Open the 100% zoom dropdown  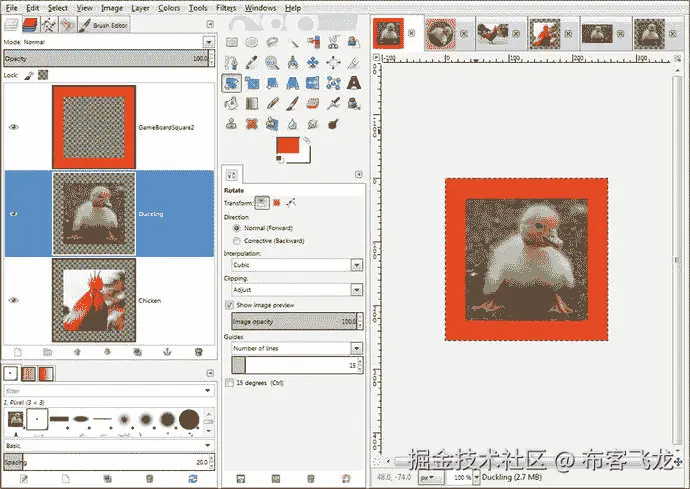(476, 477)
